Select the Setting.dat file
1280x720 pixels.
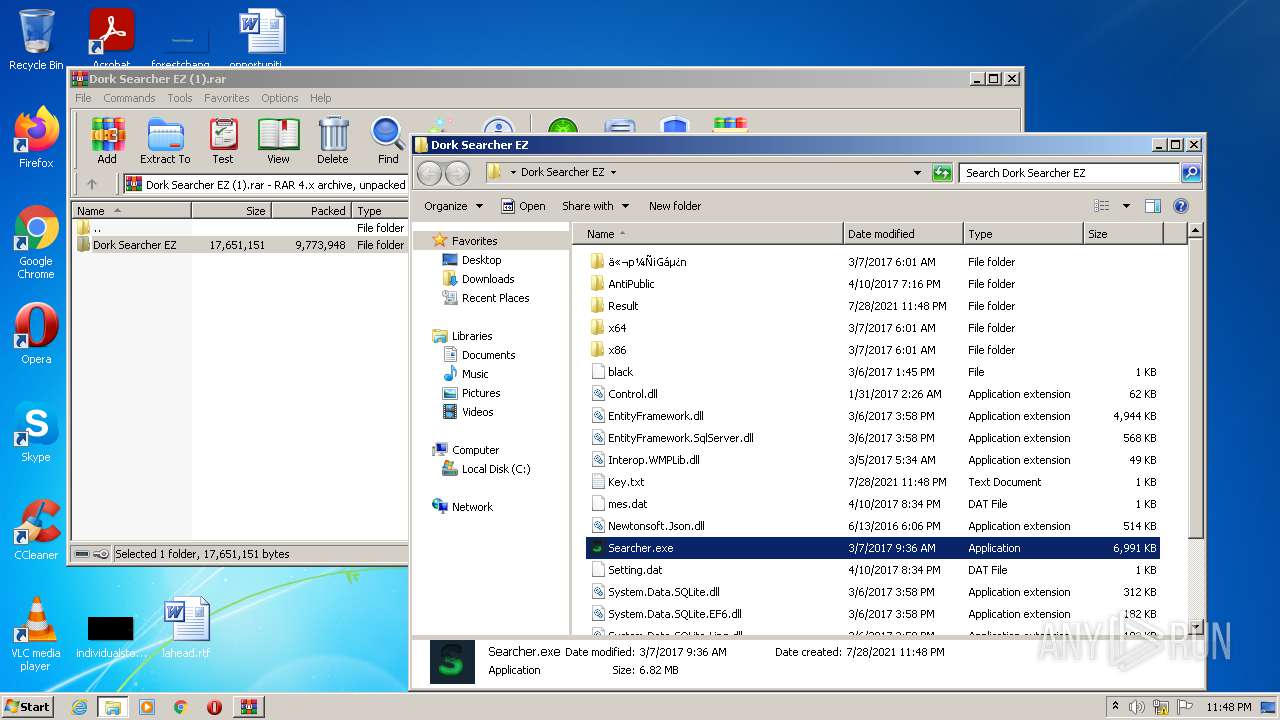635,570
